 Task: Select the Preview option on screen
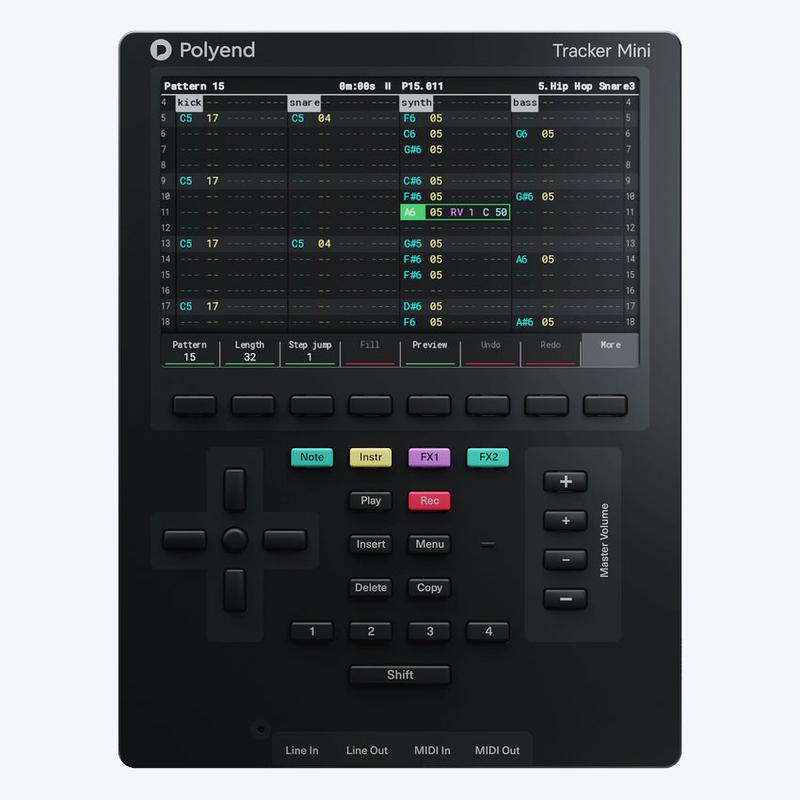pyautogui.click(x=430, y=350)
